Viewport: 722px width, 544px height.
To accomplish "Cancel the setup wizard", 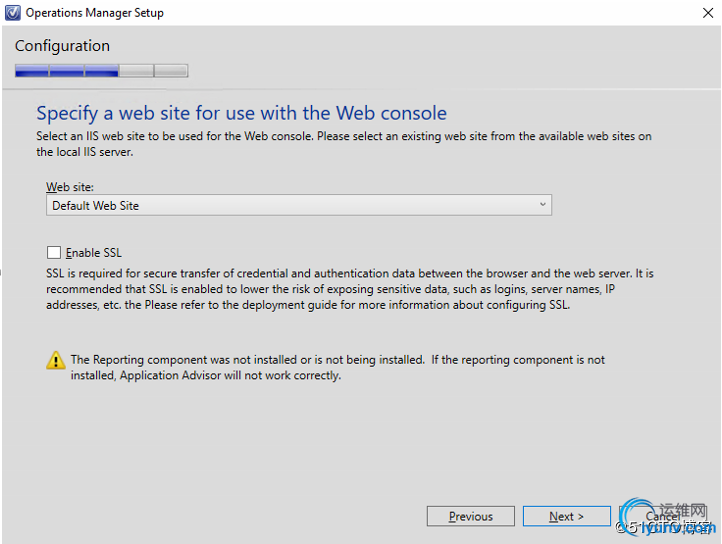I will [662, 516].
